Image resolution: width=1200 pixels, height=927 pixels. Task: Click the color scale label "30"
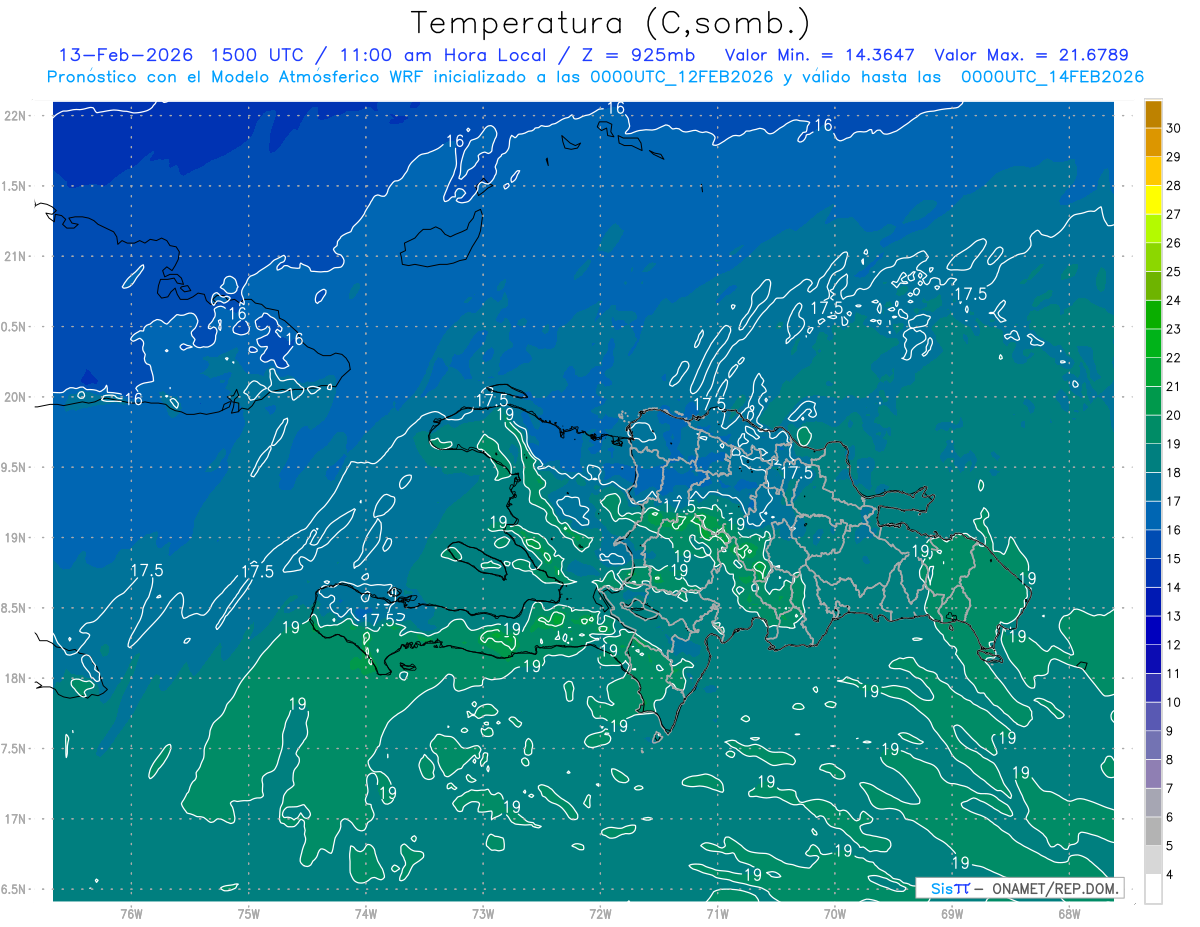[1173, 128]
